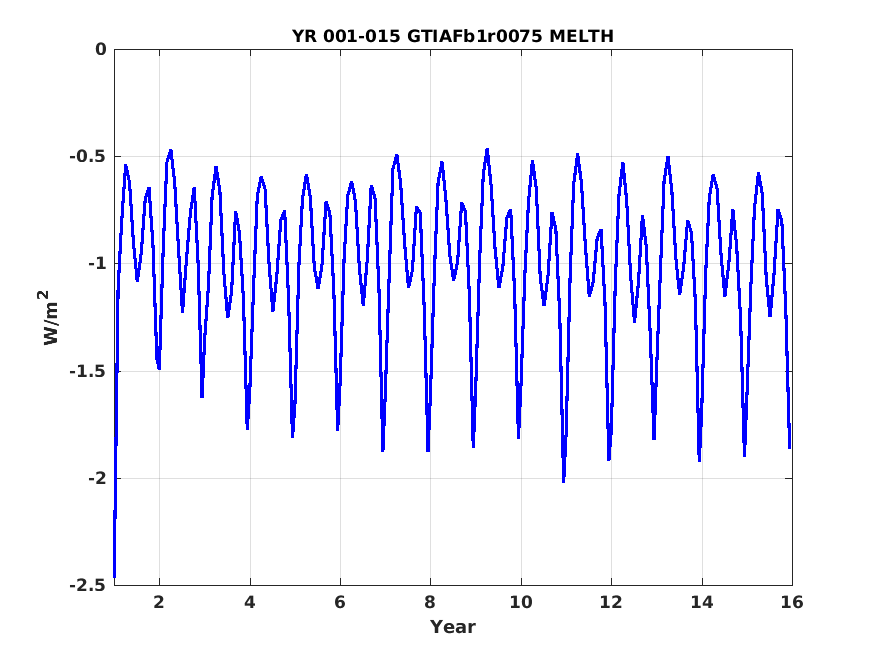Screen dimensions: 875x656
Task: Click the x-axis tick label '8'
Action: 430,602
